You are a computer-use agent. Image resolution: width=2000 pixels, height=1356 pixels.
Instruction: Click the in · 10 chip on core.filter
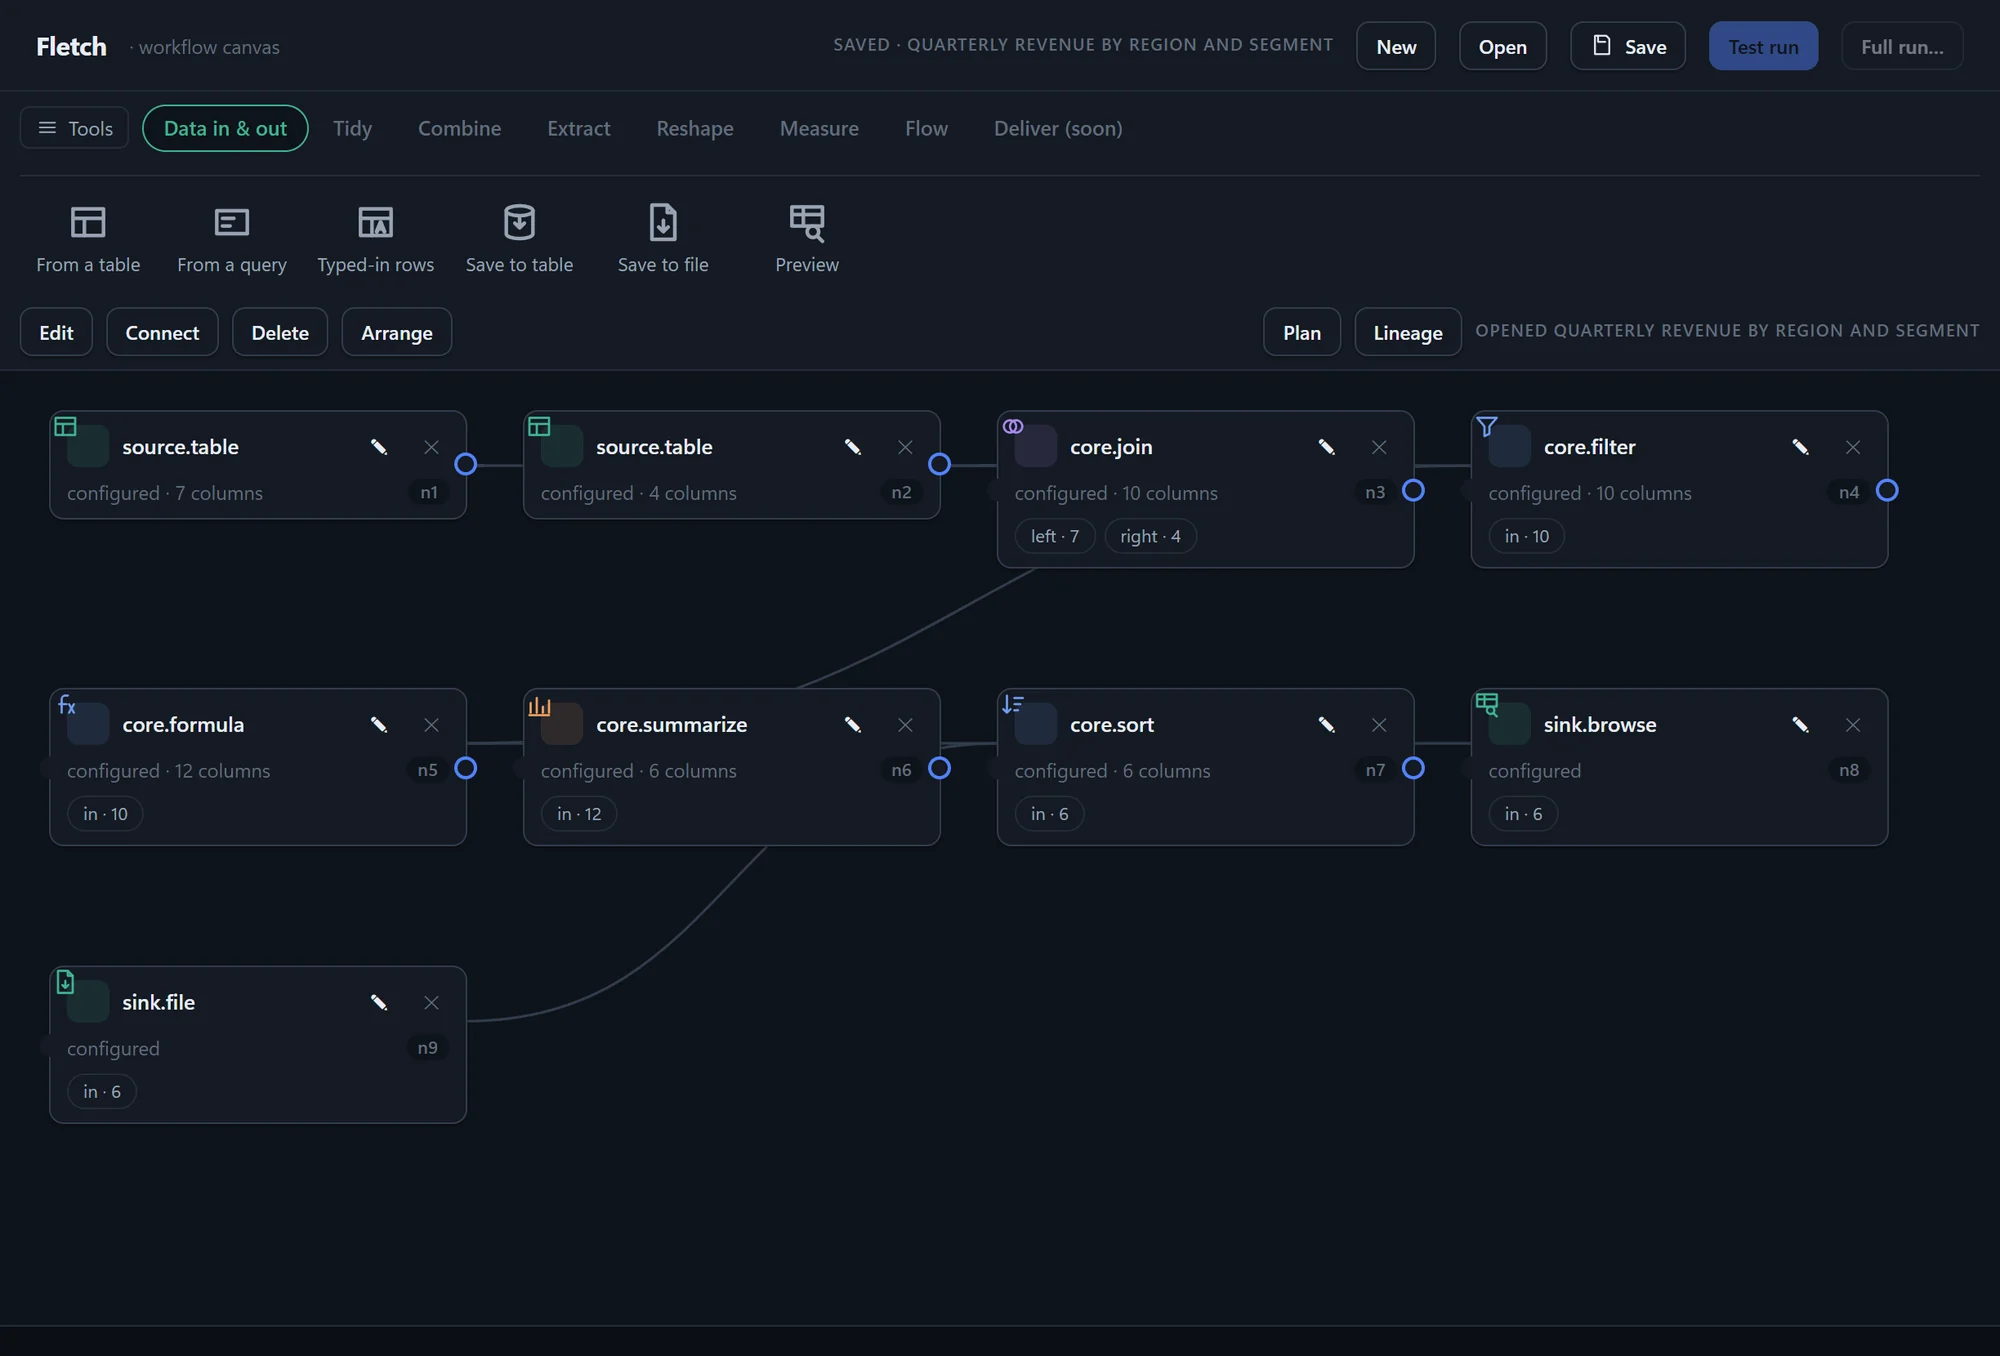[1526, 536]
